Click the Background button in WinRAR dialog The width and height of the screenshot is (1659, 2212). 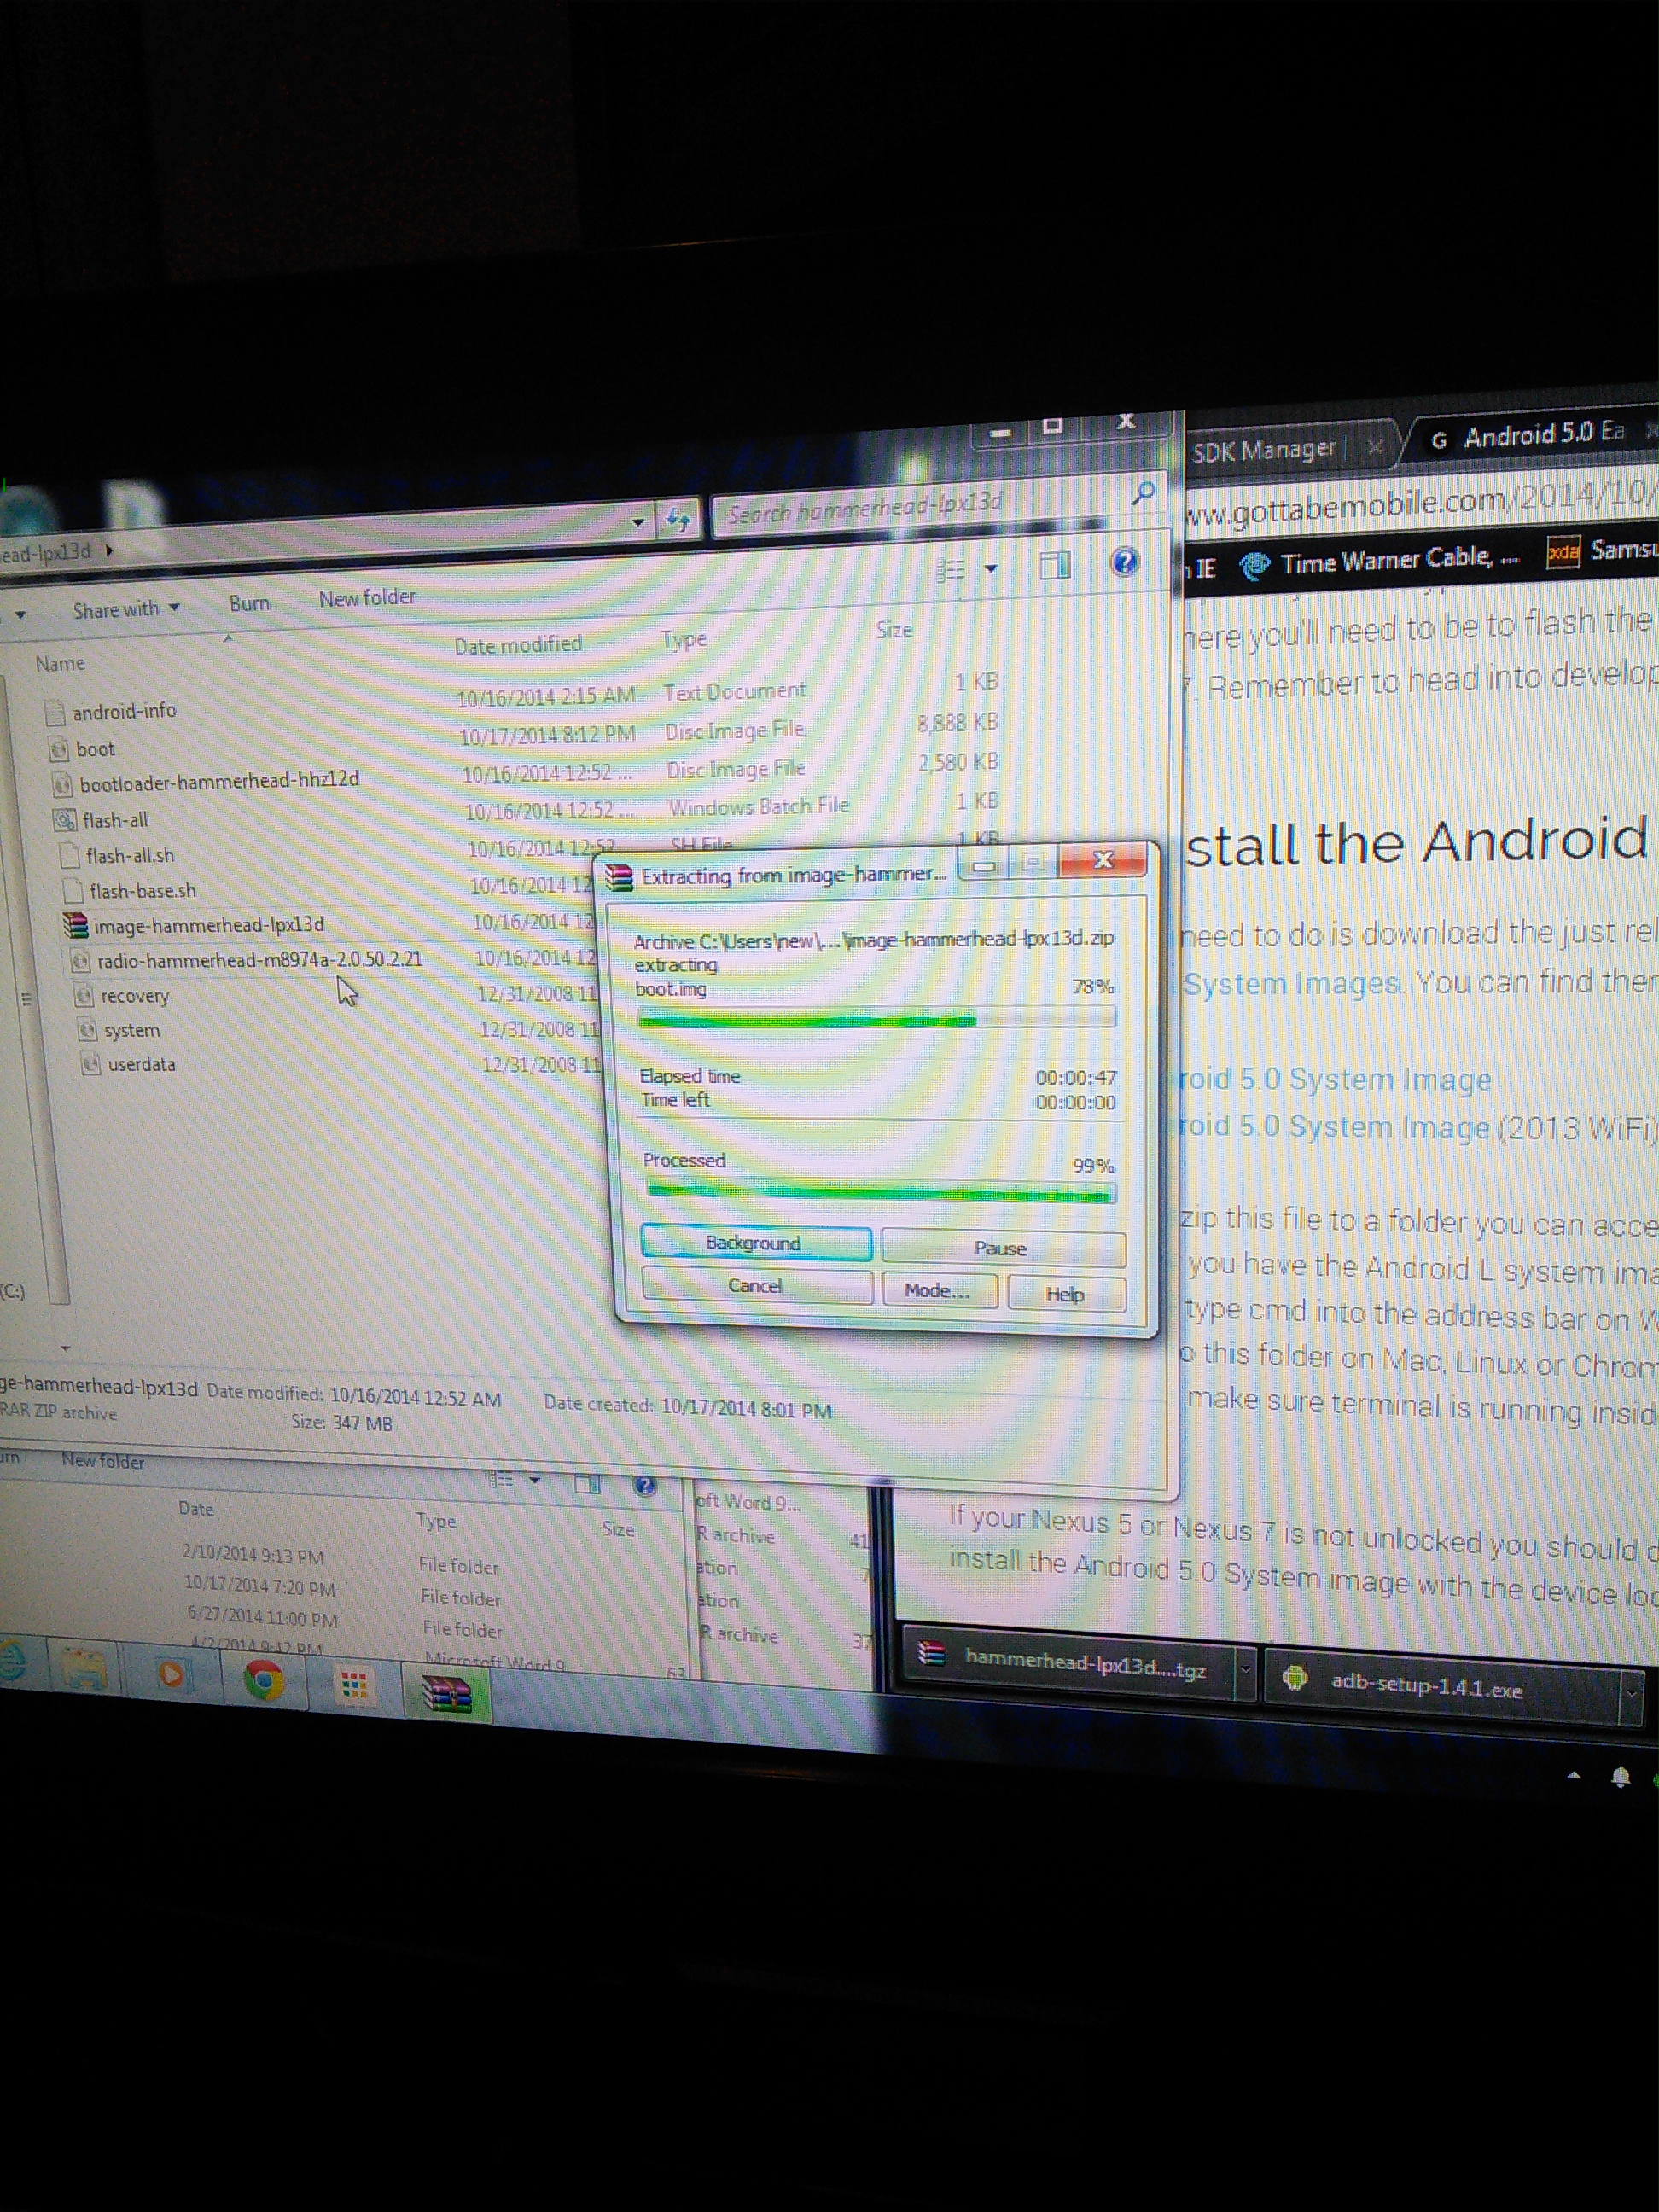coord(755,1243)
